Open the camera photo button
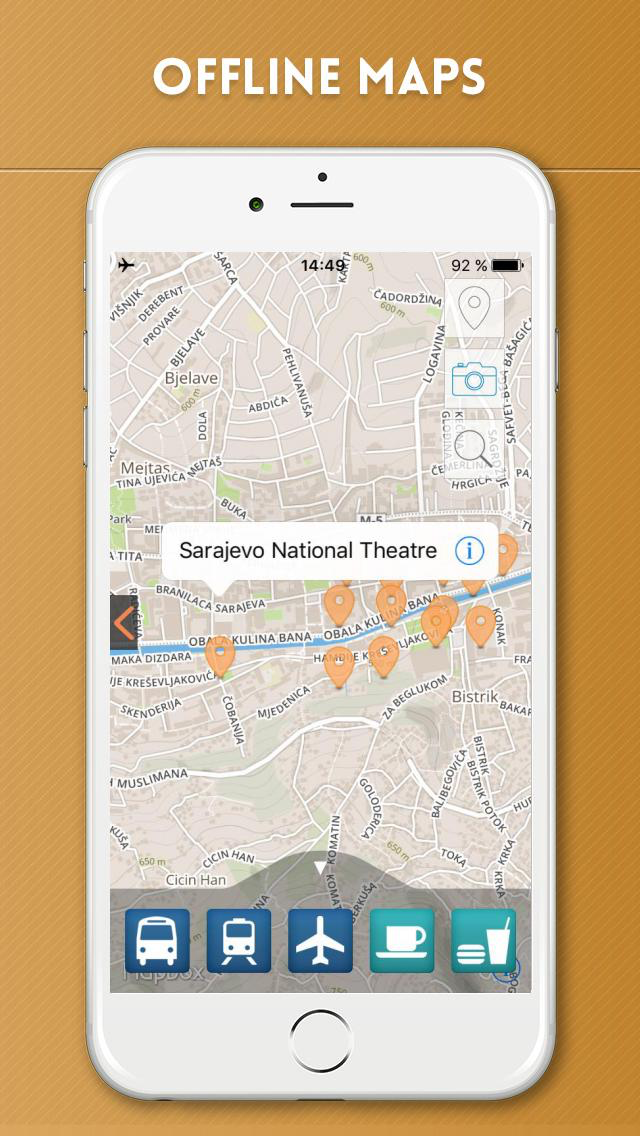The height and width of the screenshot is (1136, 640). (474, 379)
